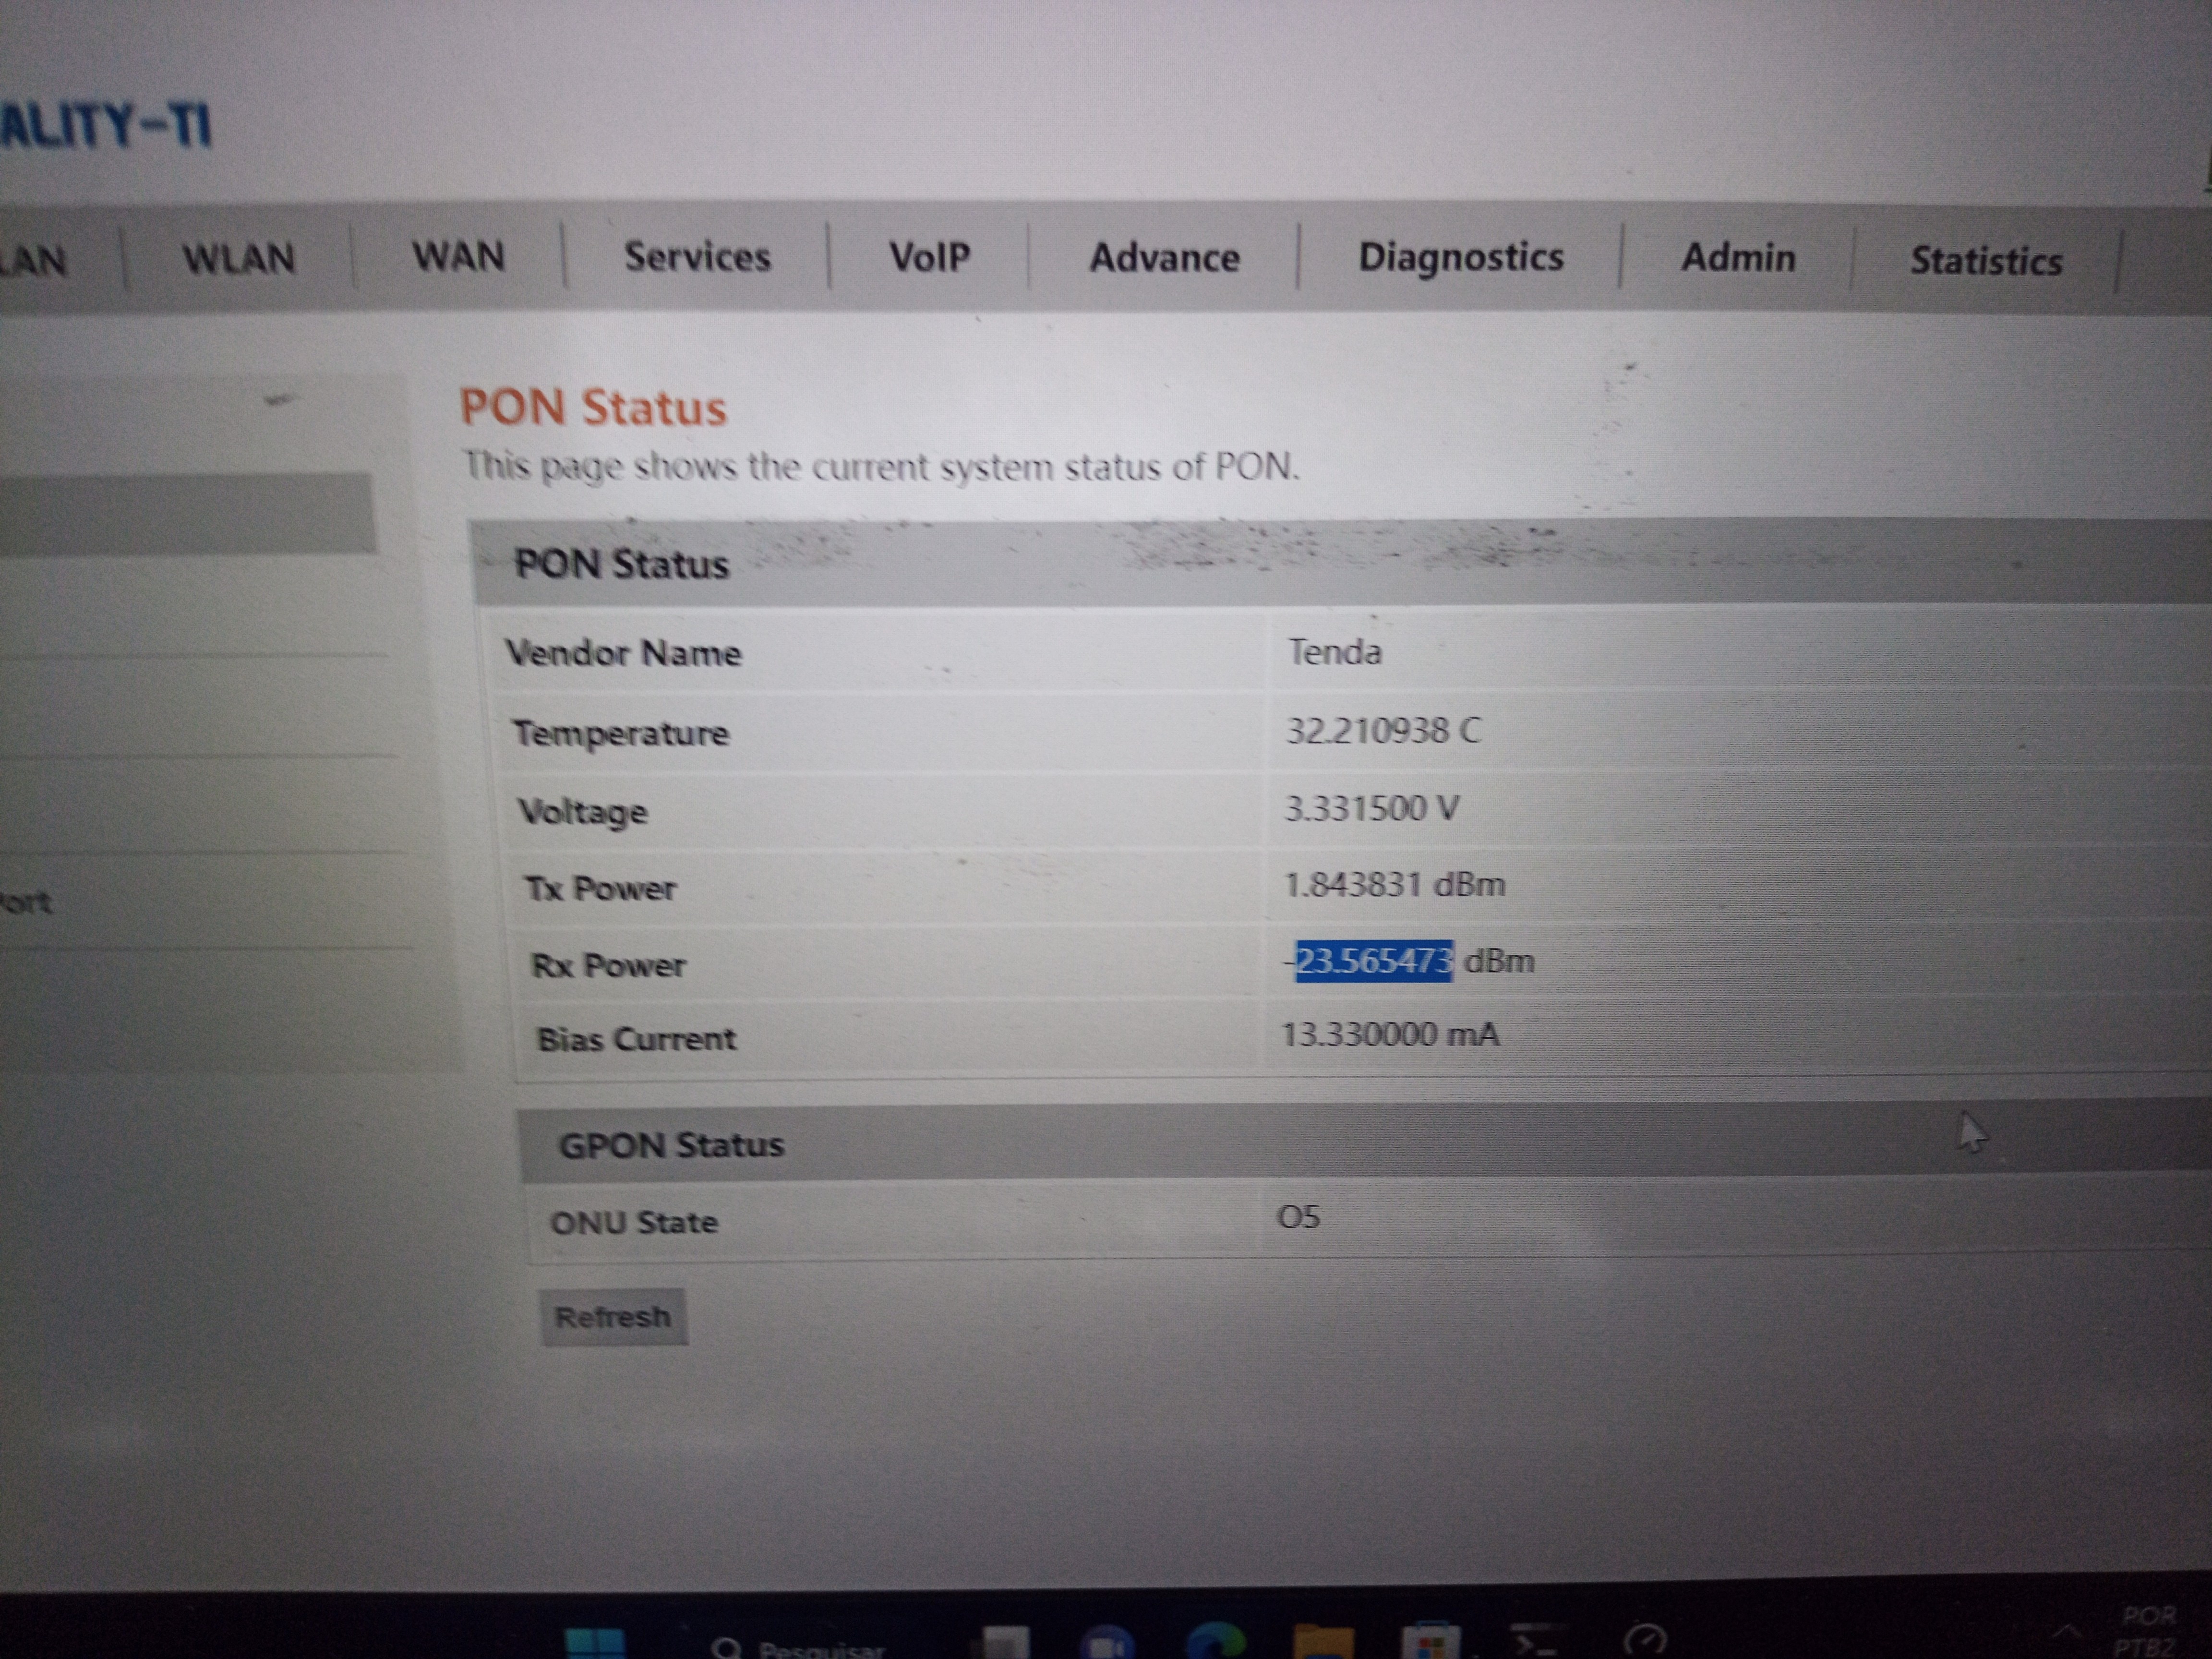Open the Advance tab
2212x1659 pixels.
tap(1164, 258)
